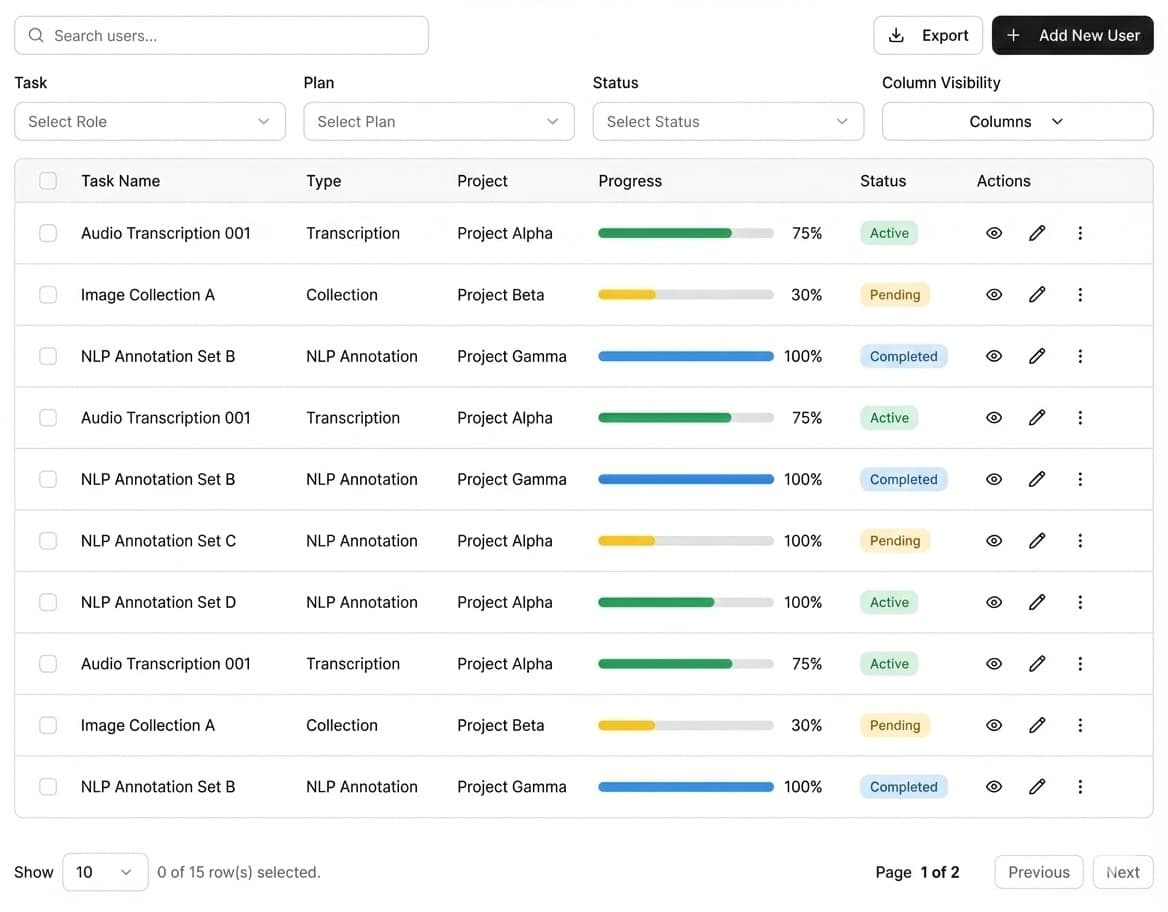Screen dimensions: 1168x912
Task: Open the Columns visibility dropdown
Action: (x=1017, y=121)
